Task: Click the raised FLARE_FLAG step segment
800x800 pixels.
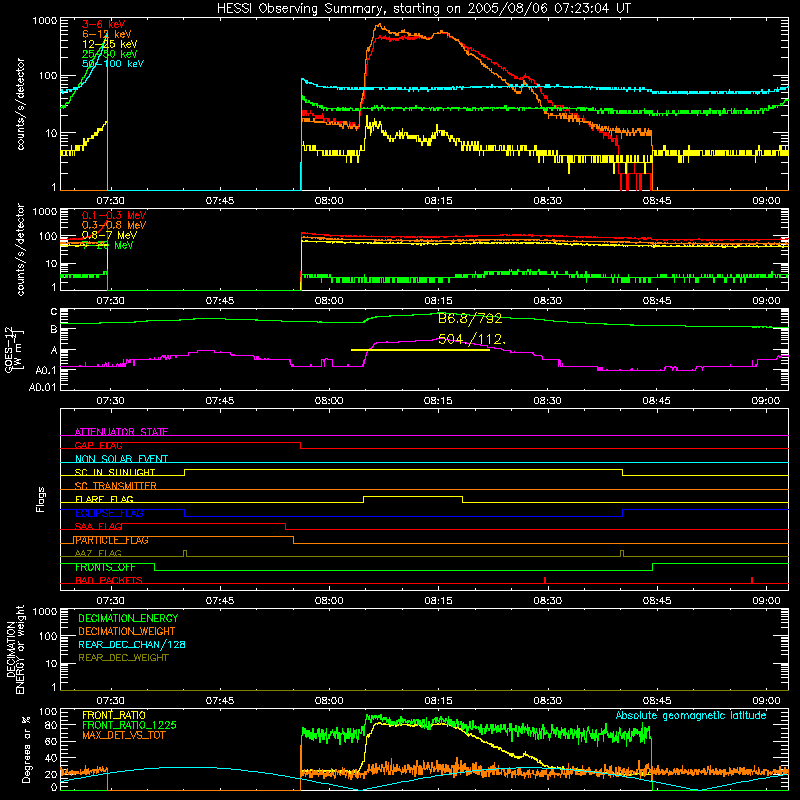Action: tap(413, 496)
